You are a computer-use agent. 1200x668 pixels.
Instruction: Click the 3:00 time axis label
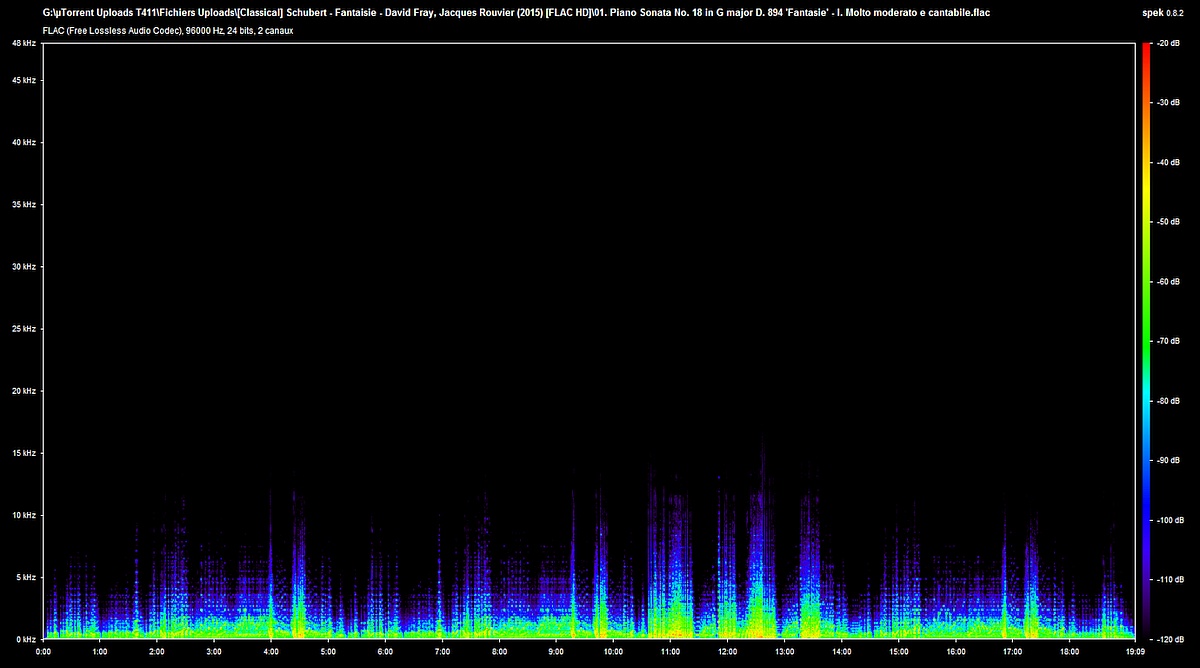point(214,652)
